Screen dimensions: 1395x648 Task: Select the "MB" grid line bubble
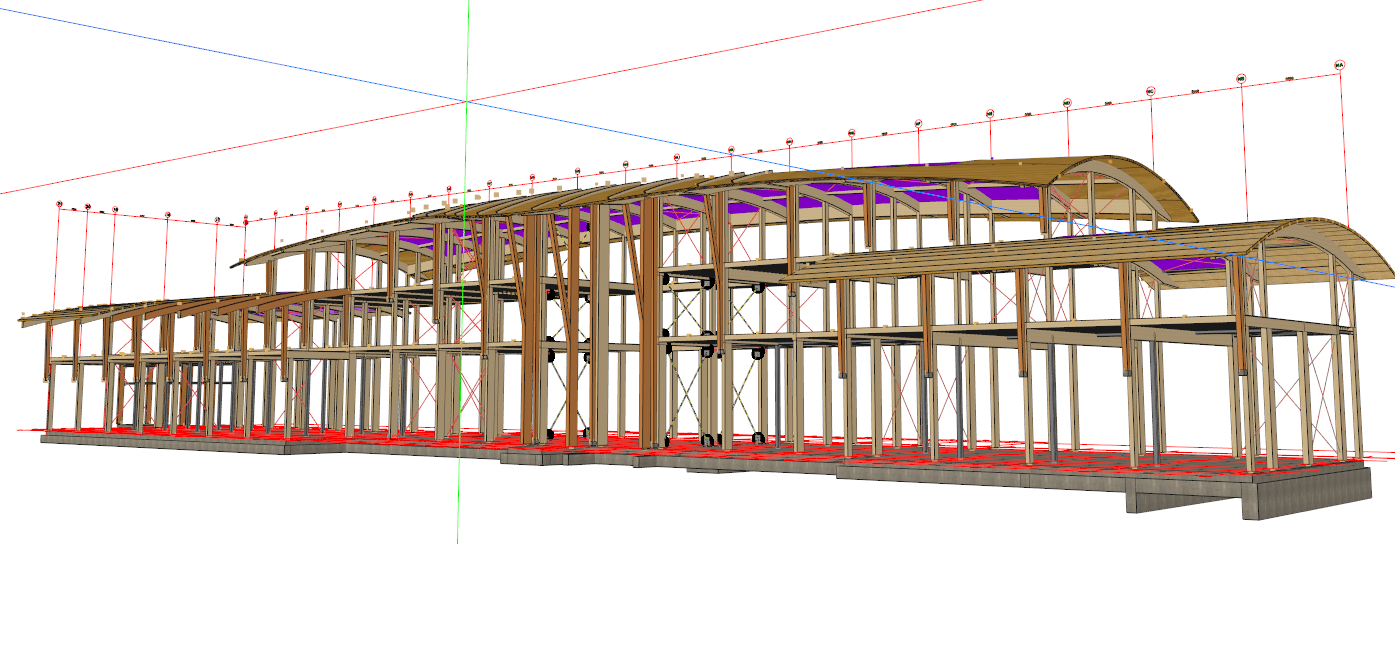pos(1241,78)
